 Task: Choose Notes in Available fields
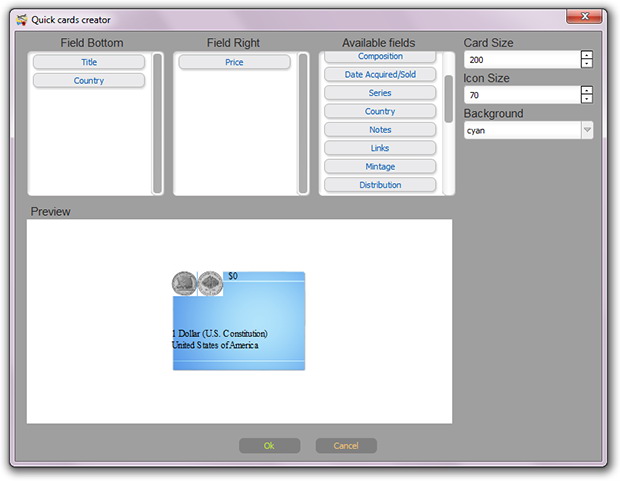tap(380, 130)
